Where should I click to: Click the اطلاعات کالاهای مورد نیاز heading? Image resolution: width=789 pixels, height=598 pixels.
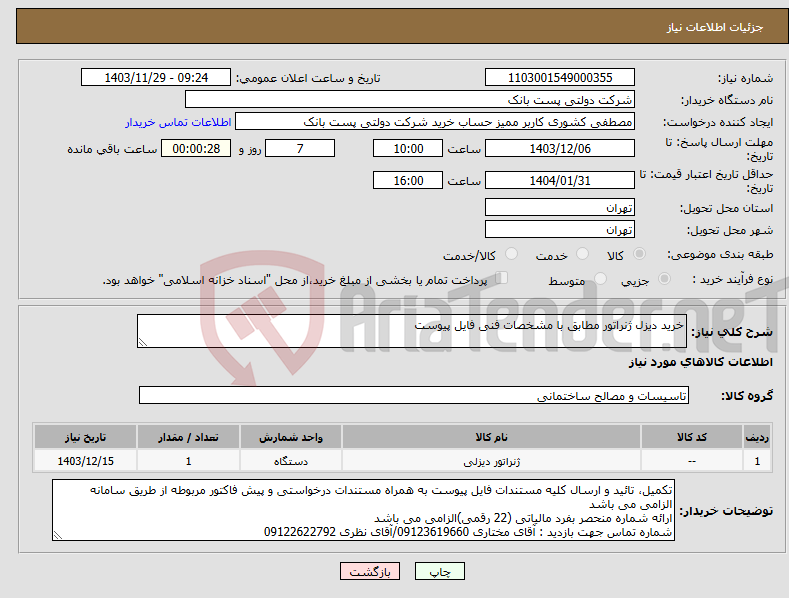pyautogui.click(x=700, y=362)
